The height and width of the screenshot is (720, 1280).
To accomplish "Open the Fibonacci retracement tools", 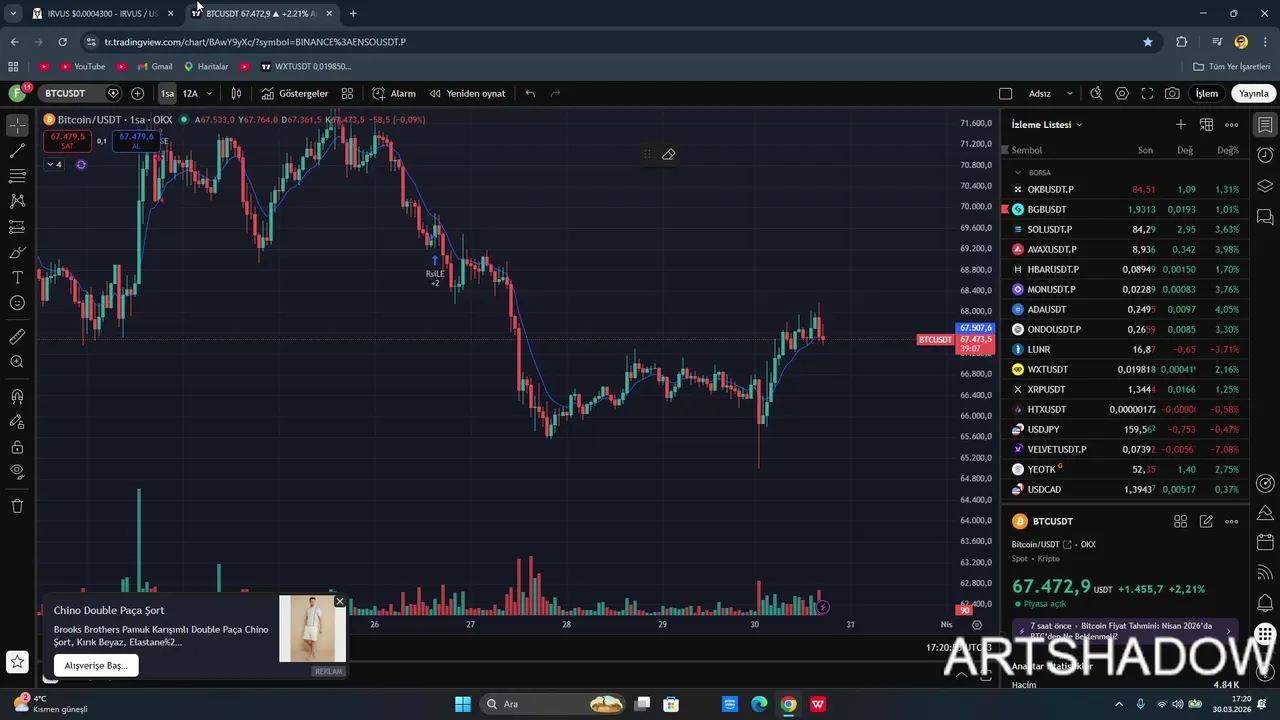I will (17, 176).
